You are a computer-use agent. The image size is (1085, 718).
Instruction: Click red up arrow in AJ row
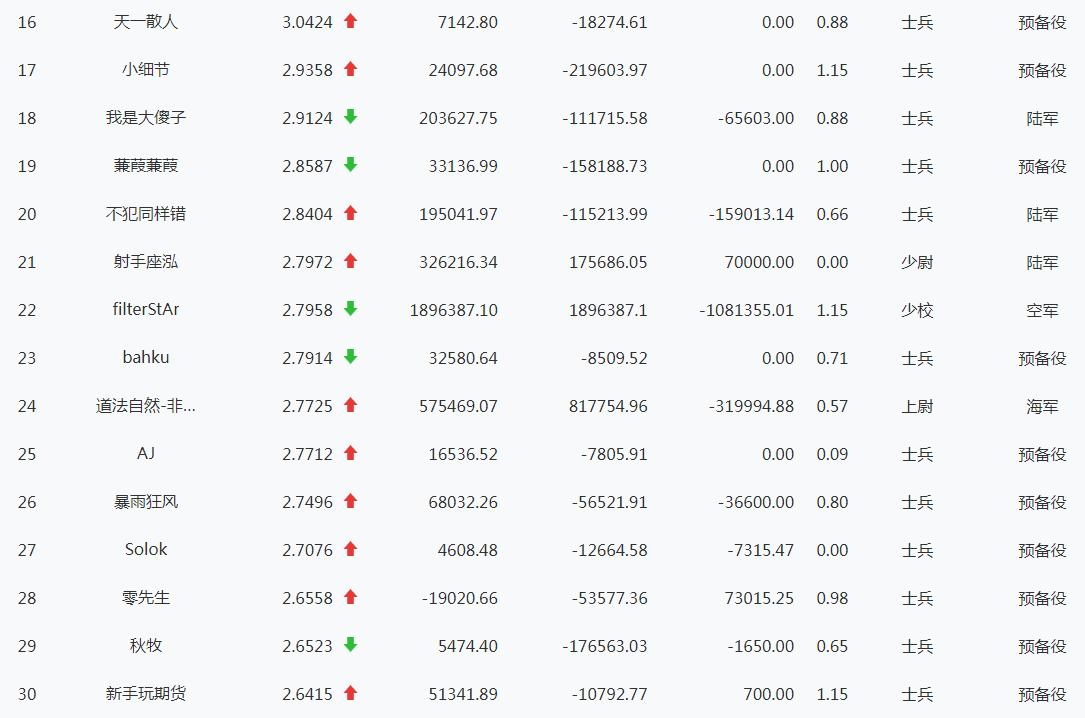coord(350,453)
